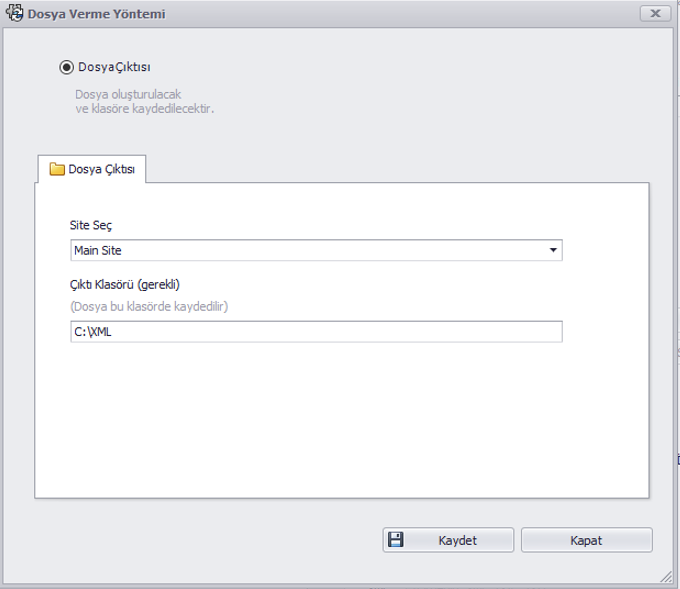Click the floppy disk save icon
This screenshot has height=589, width=680.
(x=396, y=540)
